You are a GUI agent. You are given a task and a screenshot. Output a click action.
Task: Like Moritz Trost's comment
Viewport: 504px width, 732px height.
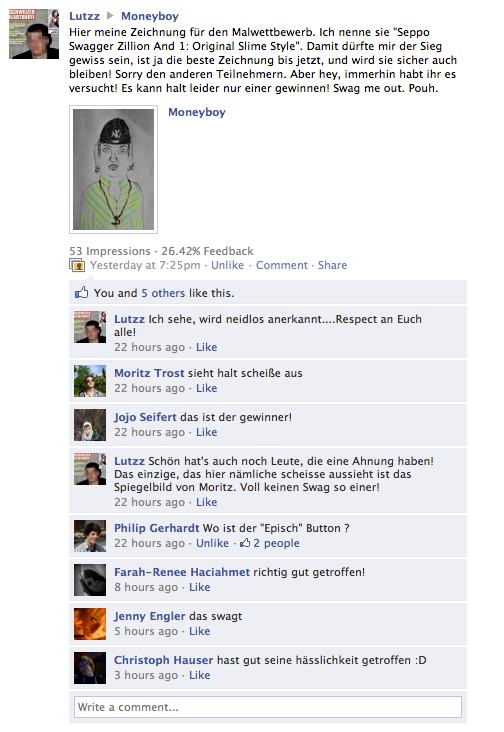(206, 388)
